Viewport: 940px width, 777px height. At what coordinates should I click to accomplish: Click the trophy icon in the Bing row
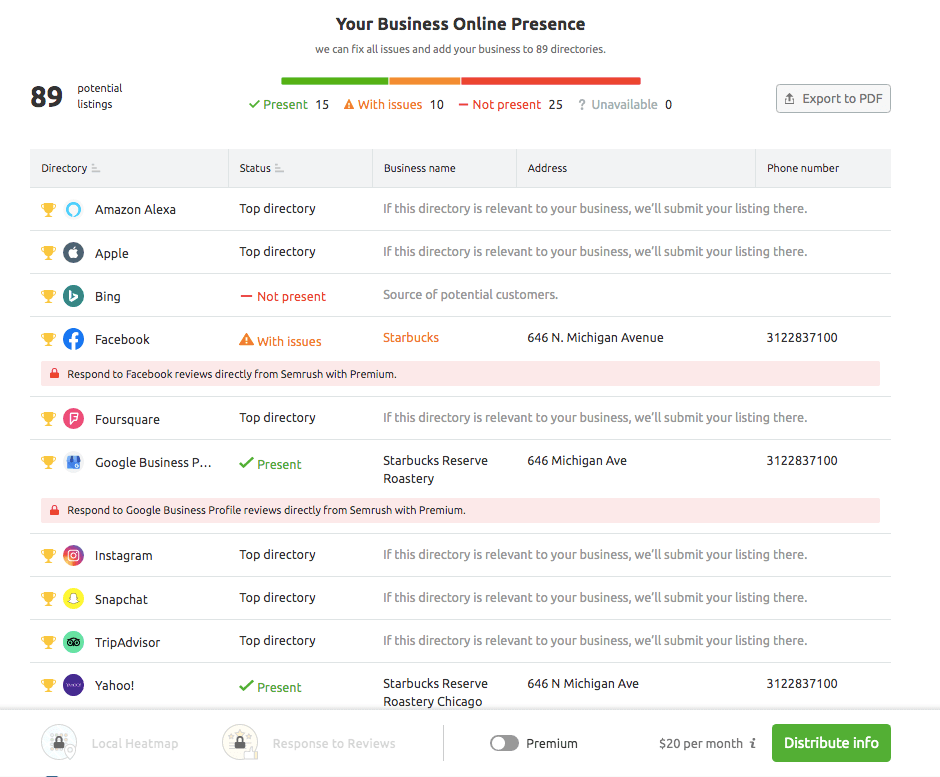click(48, 296)
